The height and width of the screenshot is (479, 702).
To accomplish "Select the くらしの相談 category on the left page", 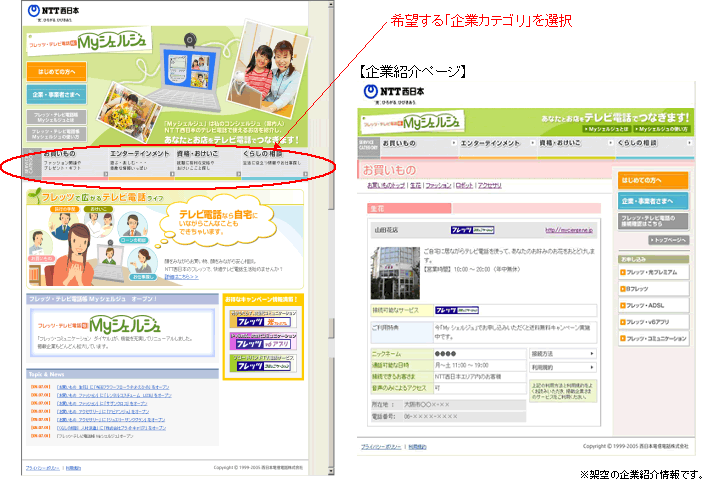I will pyautogui.click(x=275, y=162).
